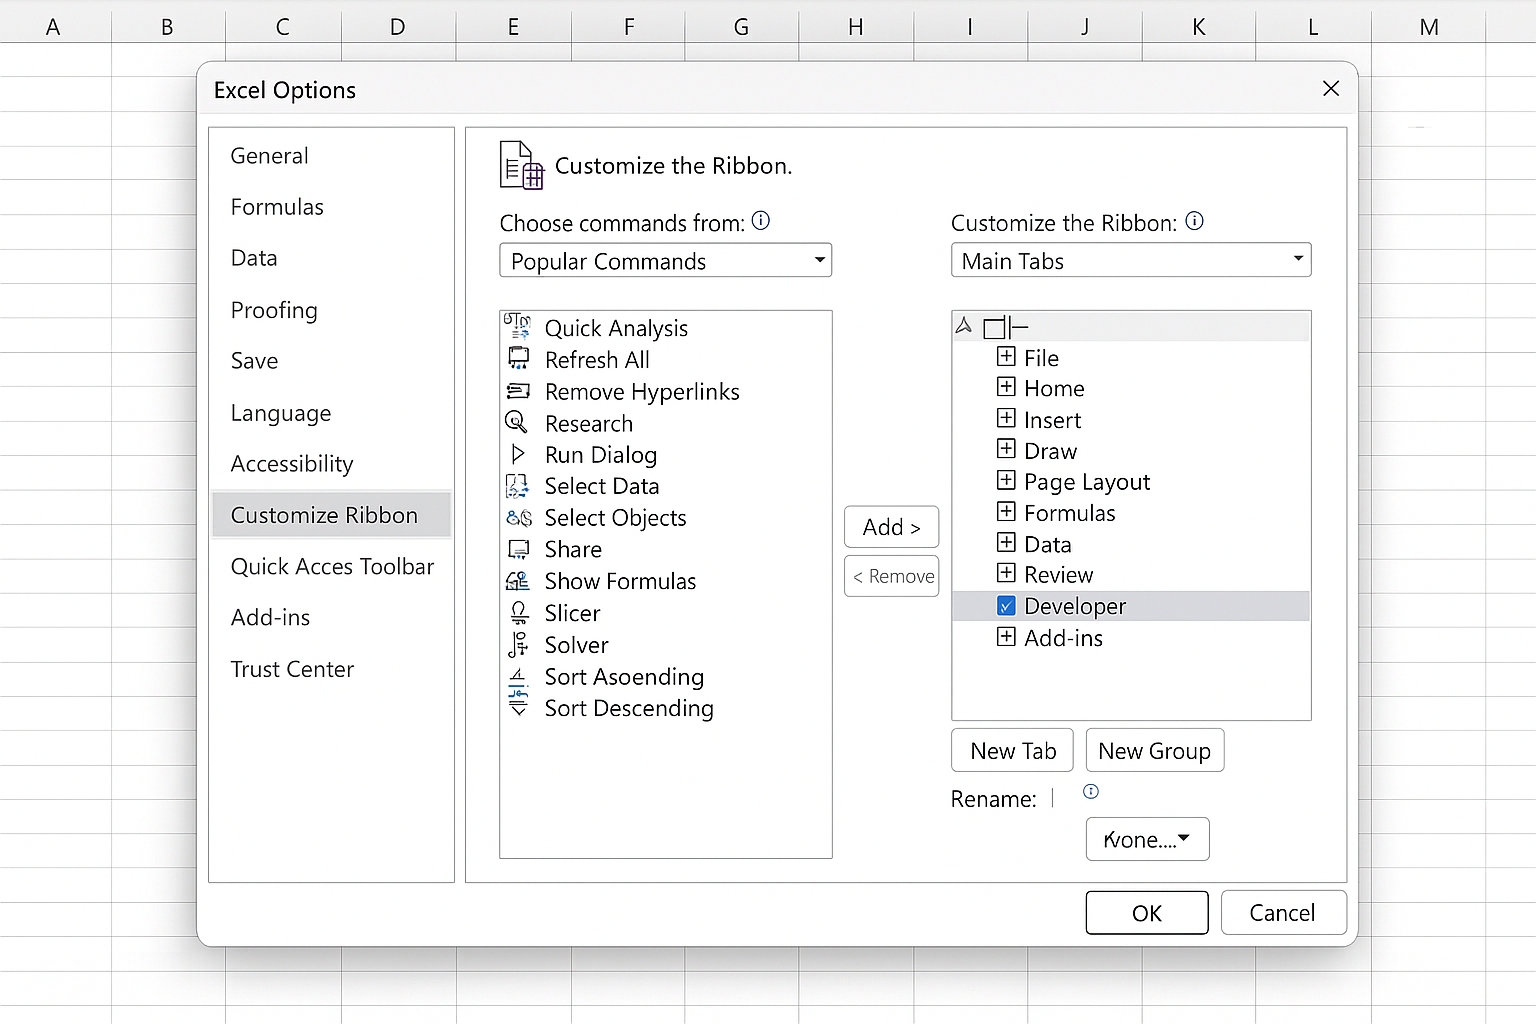Open the Accessibility options category
Viewport: 1536px width, 1024px height.
(x=331, y=464)
